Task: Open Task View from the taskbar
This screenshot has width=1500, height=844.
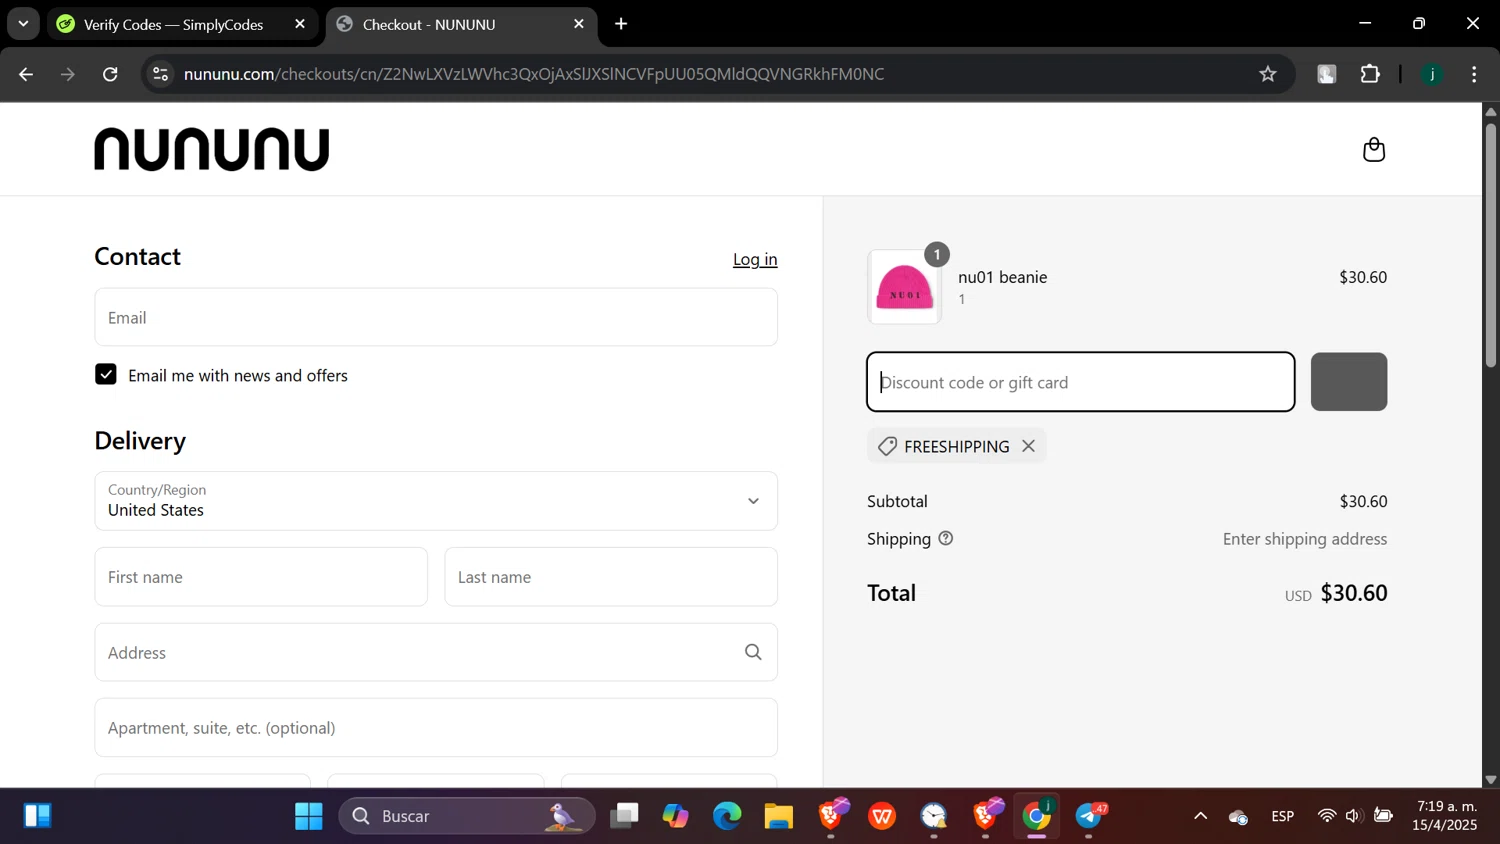Action: [625, 817]
